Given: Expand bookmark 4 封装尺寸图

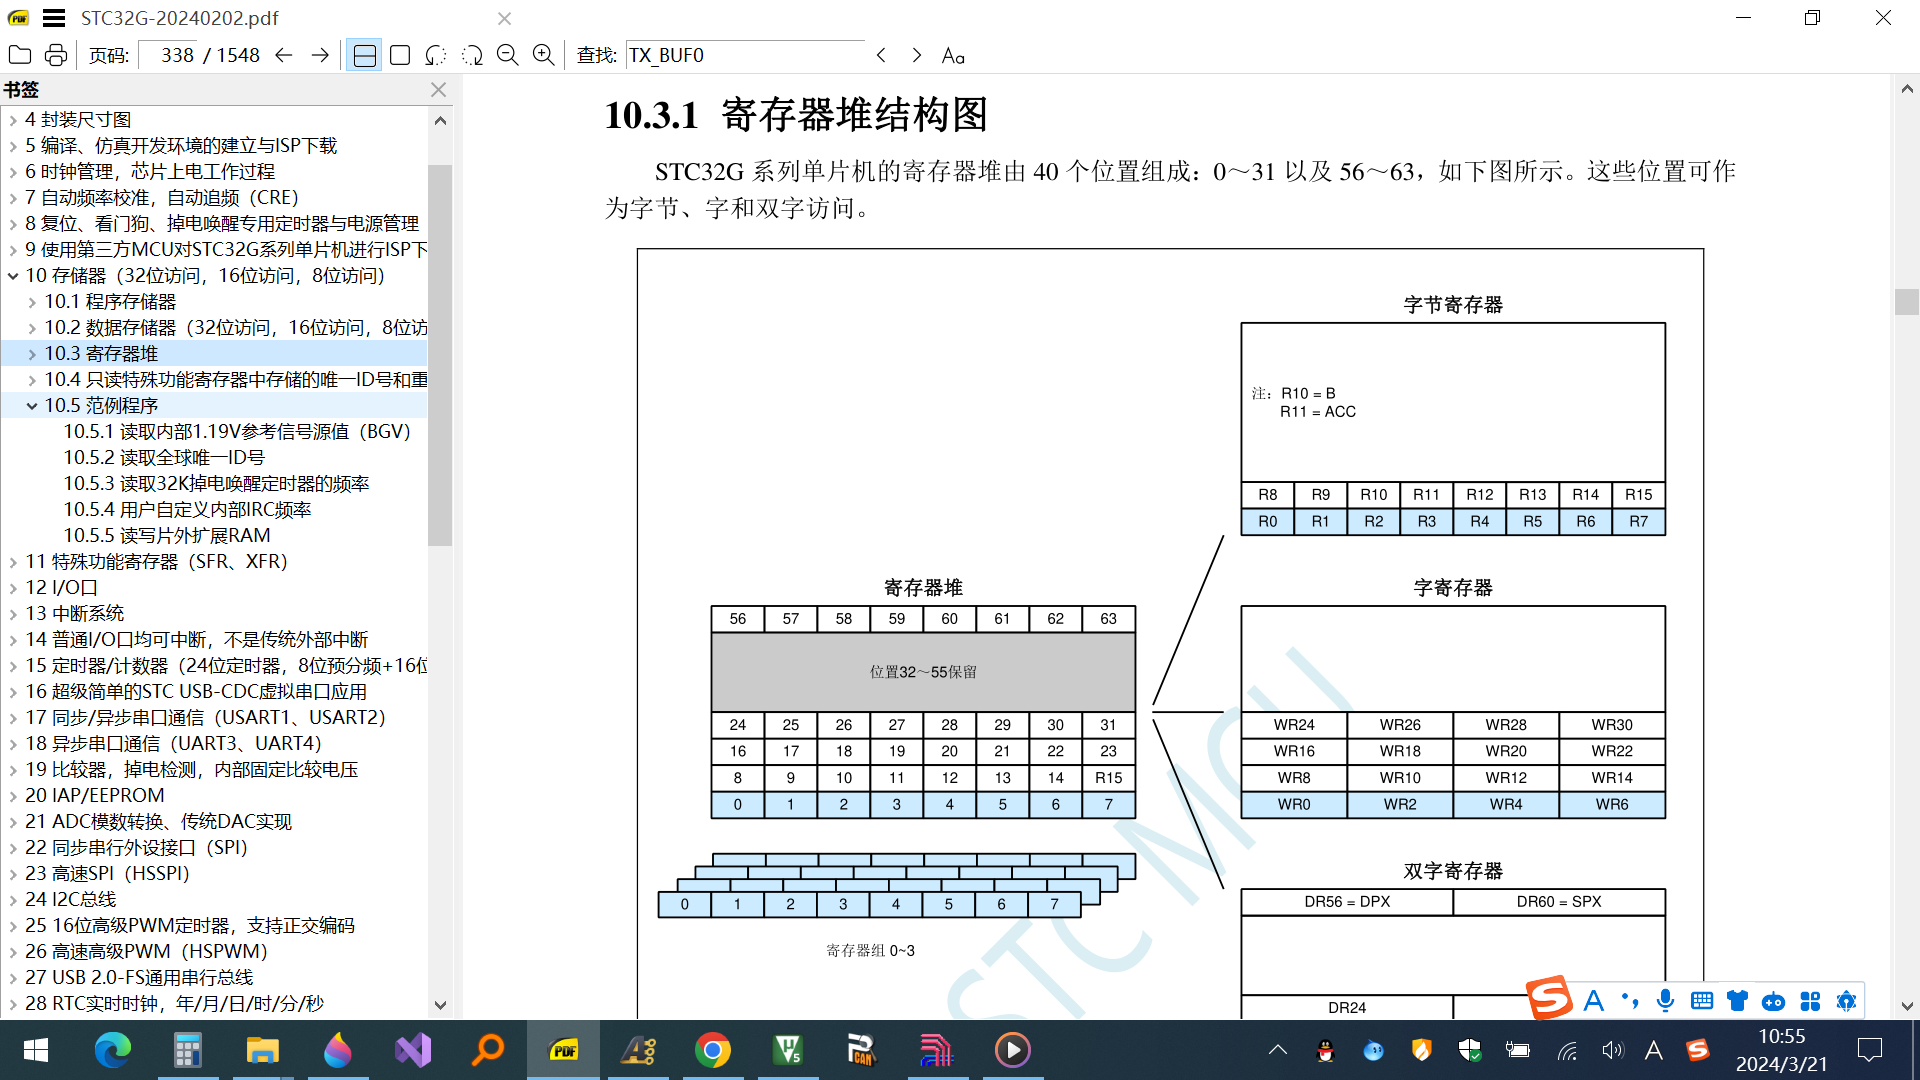Looking at the screenshot, I should pyautogui.click(x=13, y=120).
